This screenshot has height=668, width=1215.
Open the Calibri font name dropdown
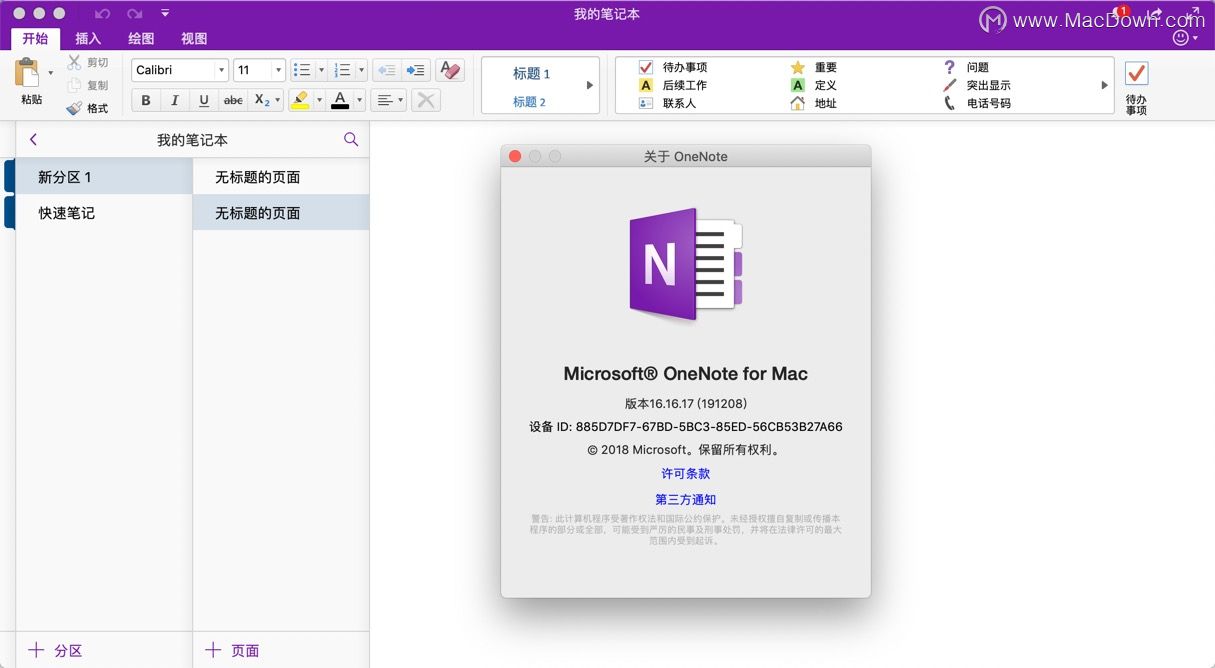[x=222, y=70]
